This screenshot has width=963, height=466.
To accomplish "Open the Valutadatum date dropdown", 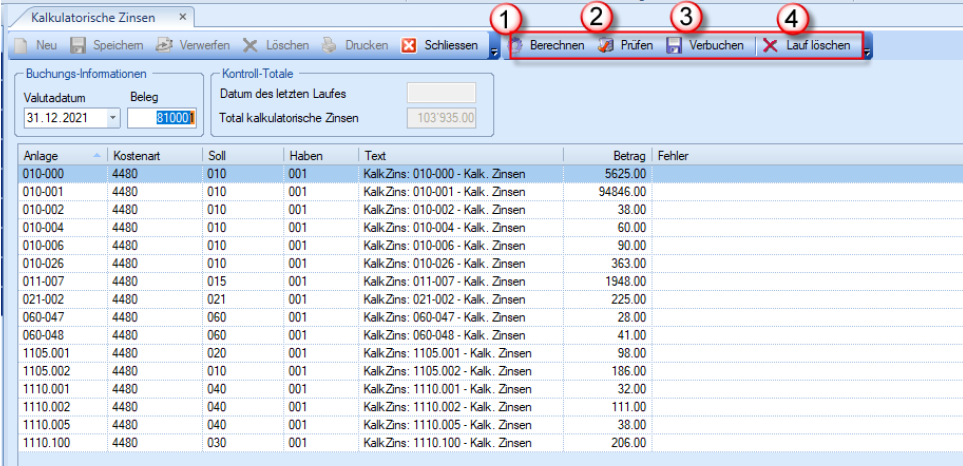I will tap(111, 118).
